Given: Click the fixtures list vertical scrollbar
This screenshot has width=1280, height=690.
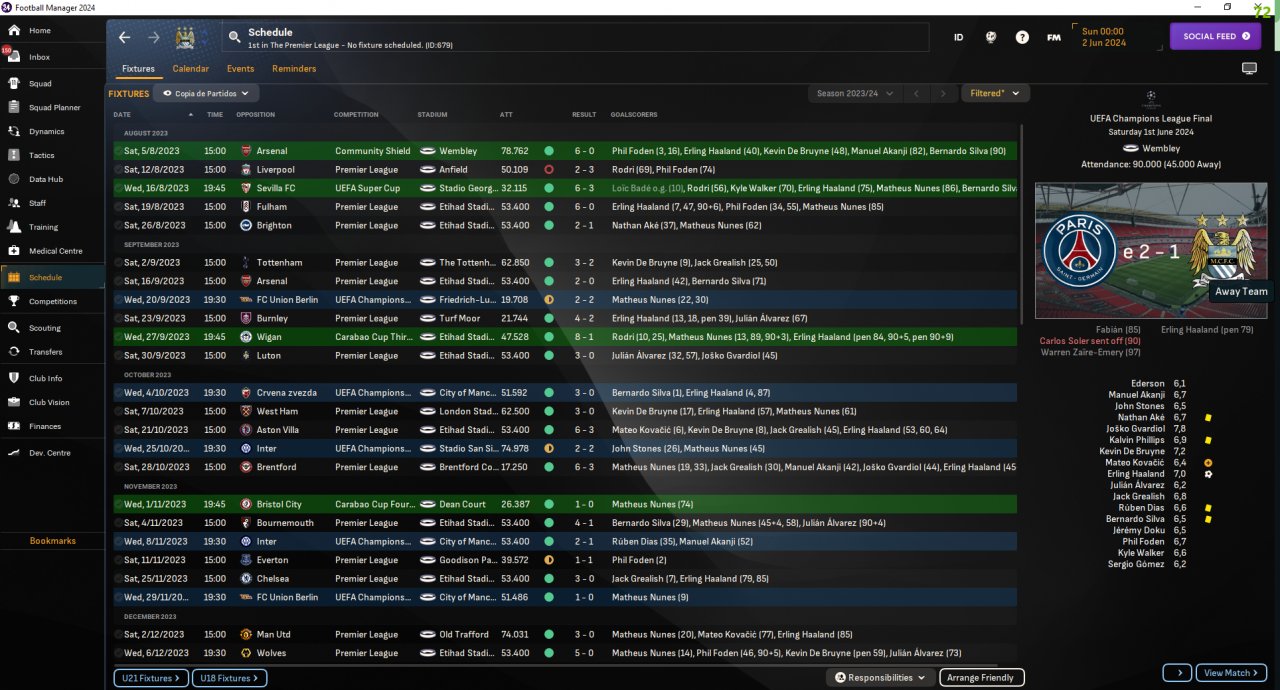Looking at the screenshot, I should tap(1021, 225).
